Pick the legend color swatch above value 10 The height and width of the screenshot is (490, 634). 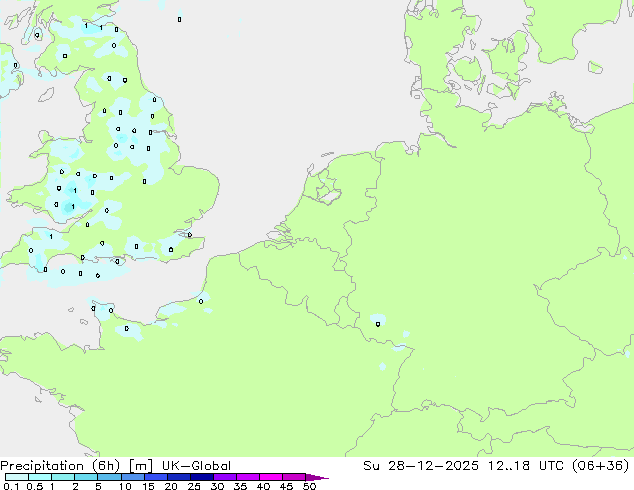(135, 477)
